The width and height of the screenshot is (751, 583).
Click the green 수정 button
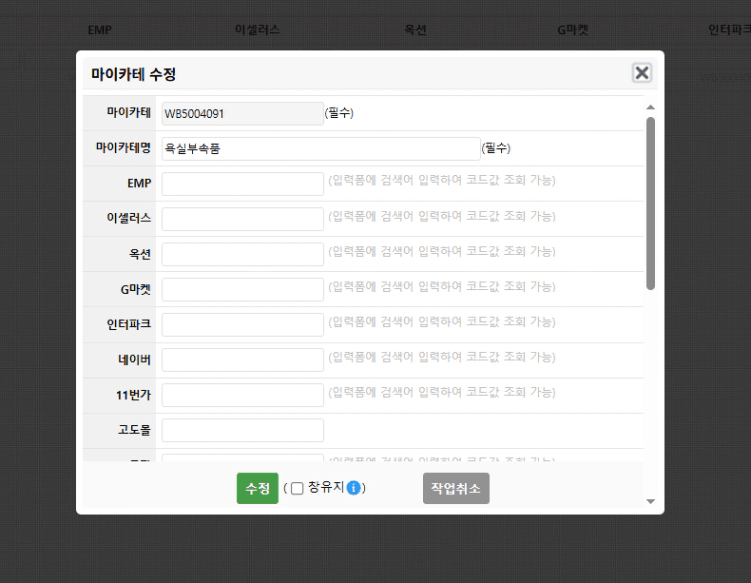coord(257,488)
